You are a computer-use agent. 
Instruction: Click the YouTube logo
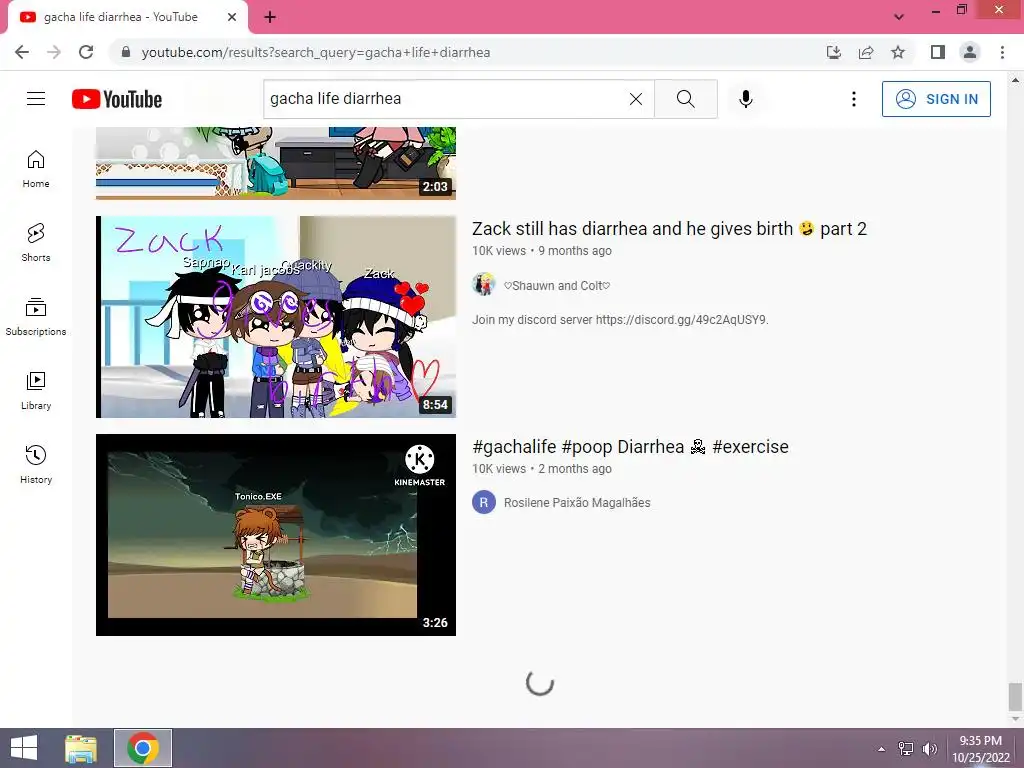pyautogui.click(x=117, y=99)
